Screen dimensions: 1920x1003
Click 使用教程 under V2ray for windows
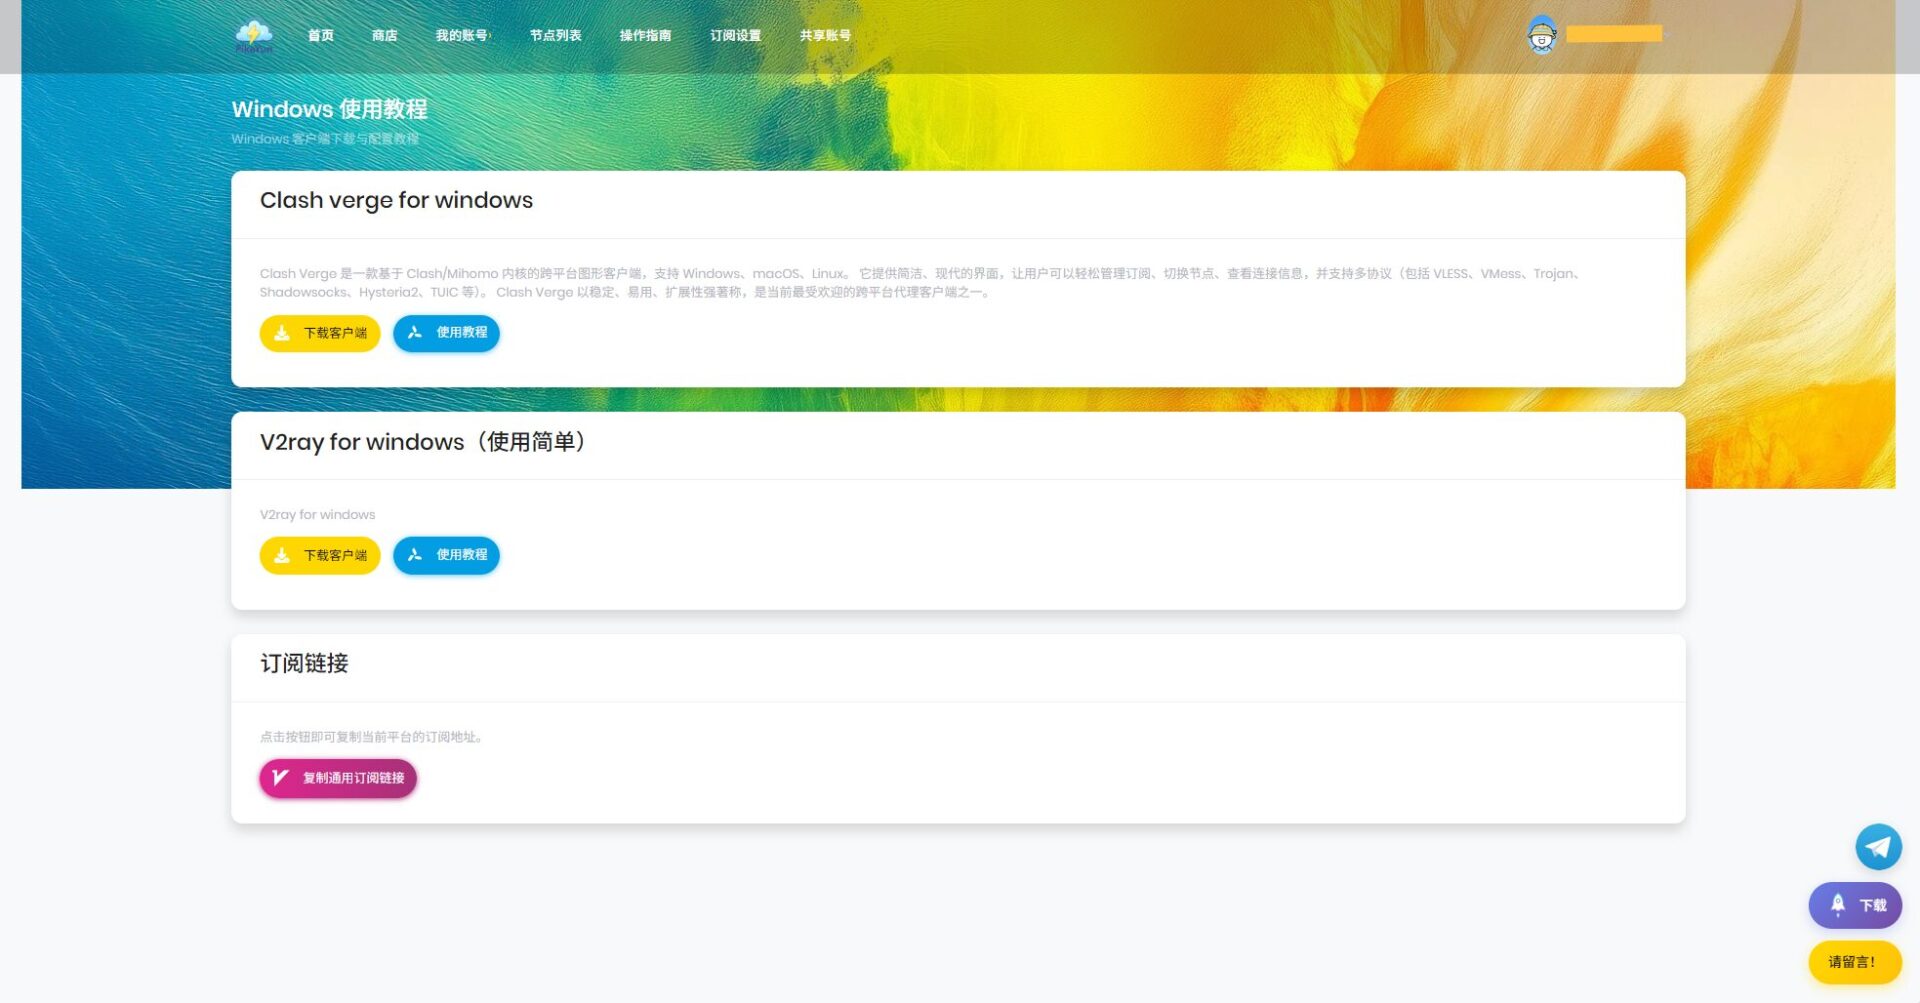click(447, 555)
